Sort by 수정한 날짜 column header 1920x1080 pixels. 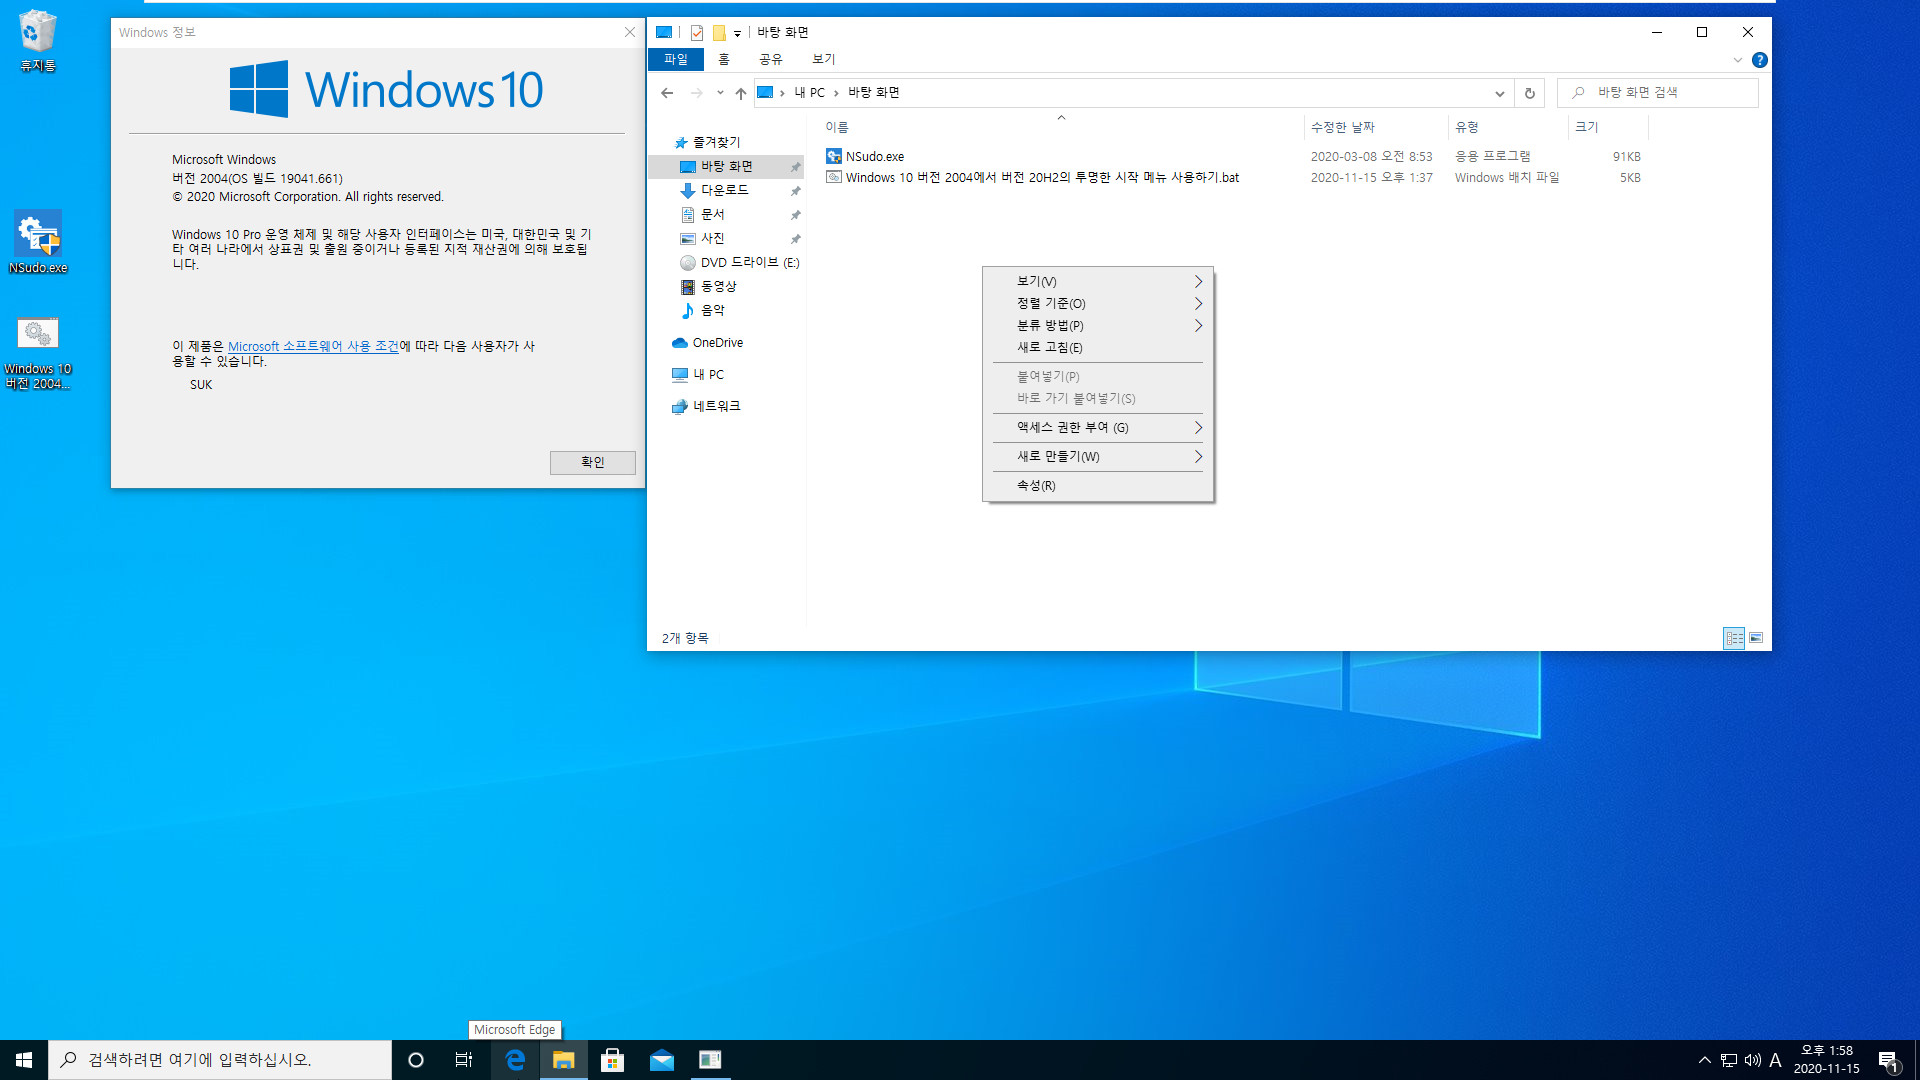[1375, 127]
